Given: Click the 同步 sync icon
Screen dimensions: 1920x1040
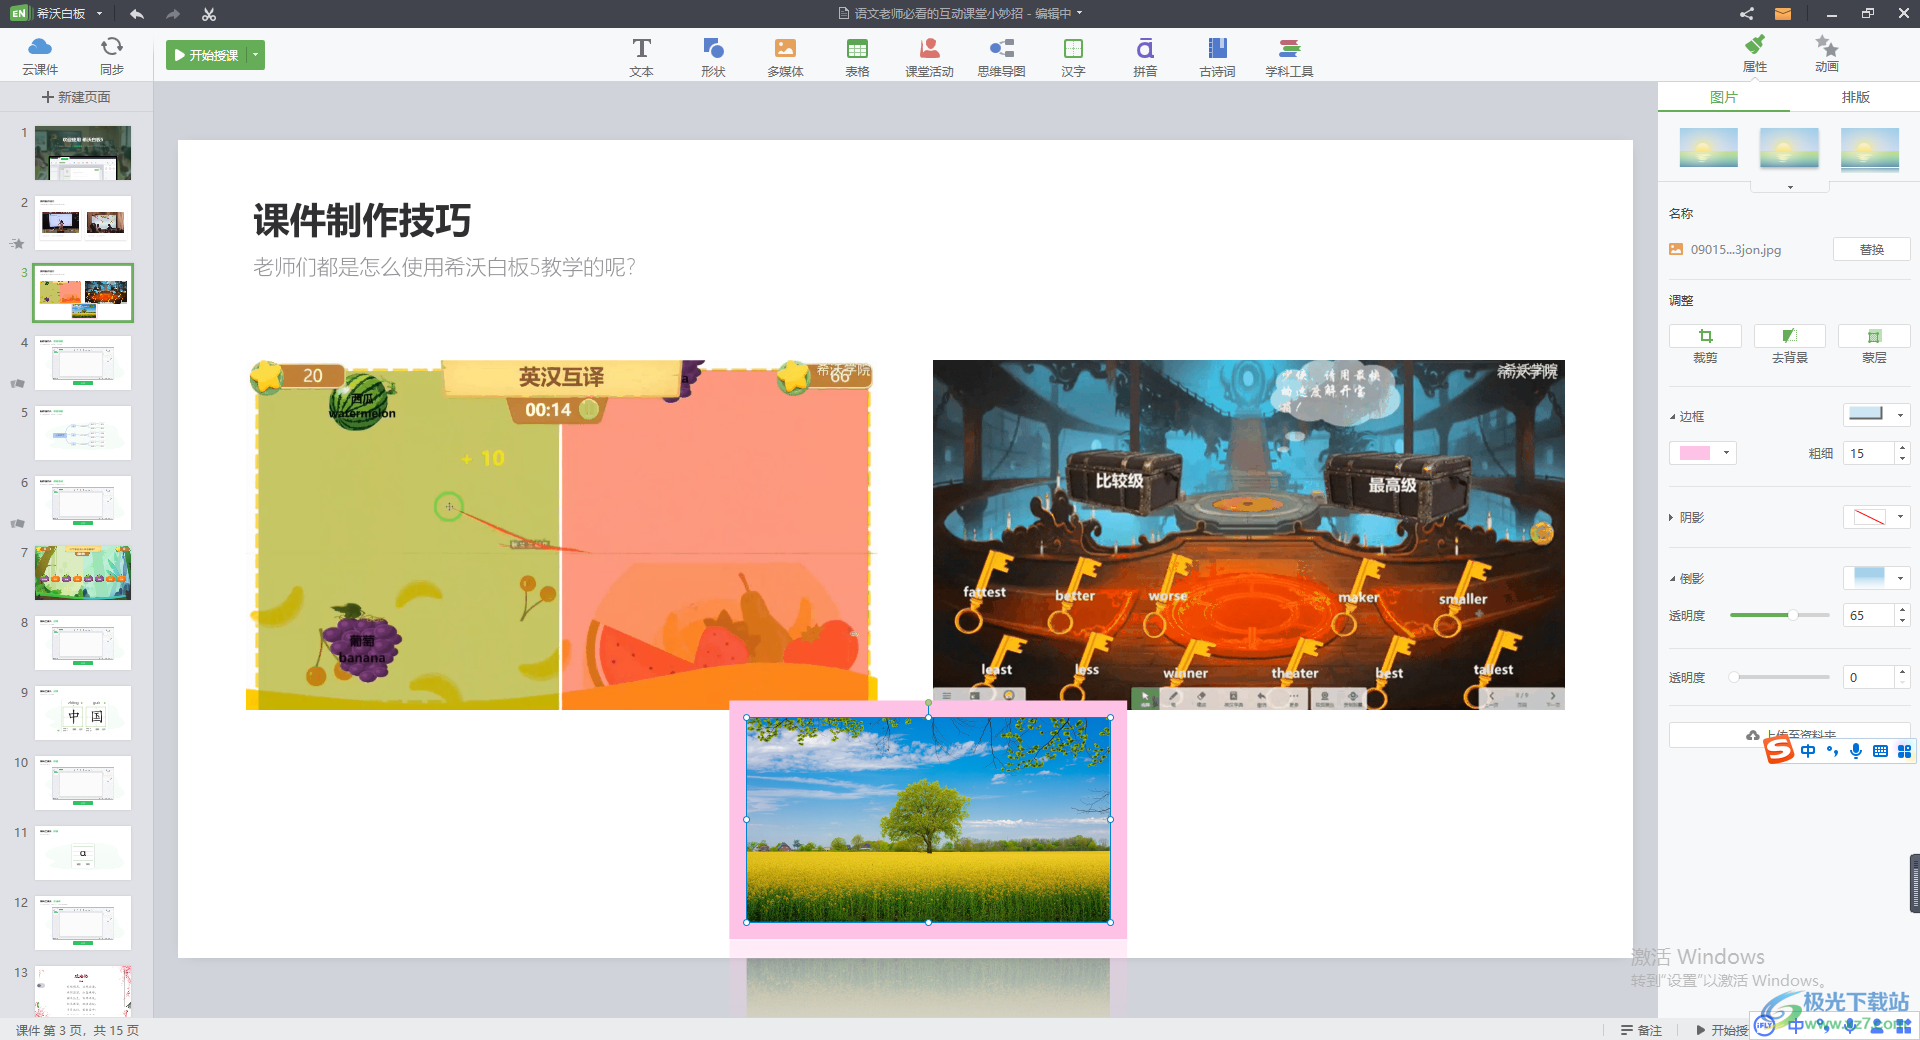Looking at the screenshot, I should point(112,55).
